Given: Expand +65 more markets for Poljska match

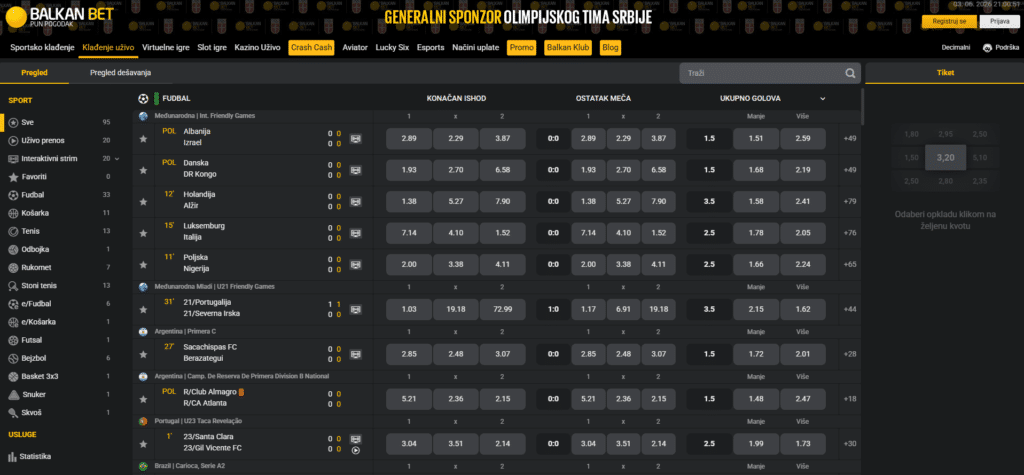Looking at the screenshot, I should 850,265.
